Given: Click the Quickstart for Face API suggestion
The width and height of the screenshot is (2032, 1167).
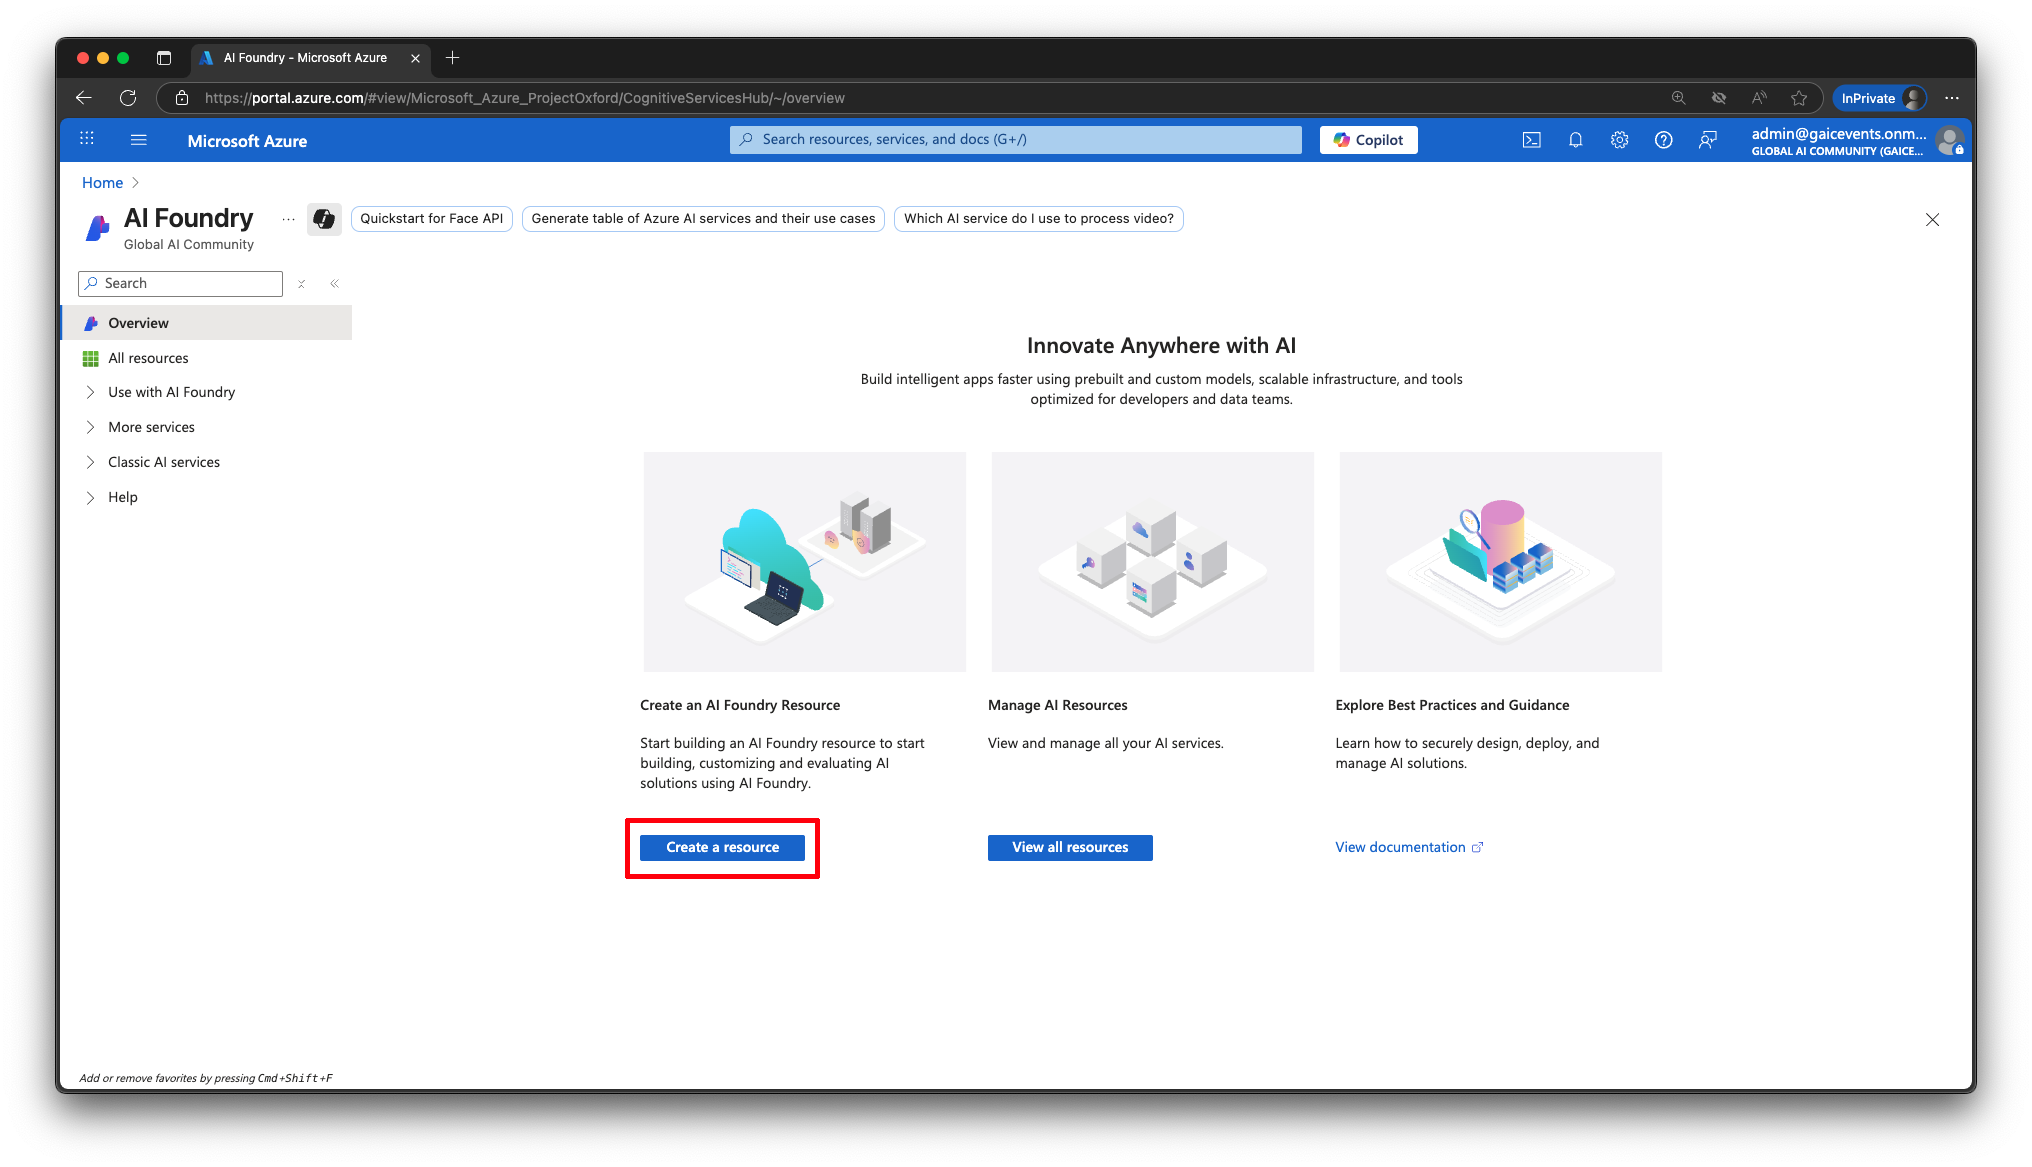Looking at the screenshot, I should click(431, 219).
